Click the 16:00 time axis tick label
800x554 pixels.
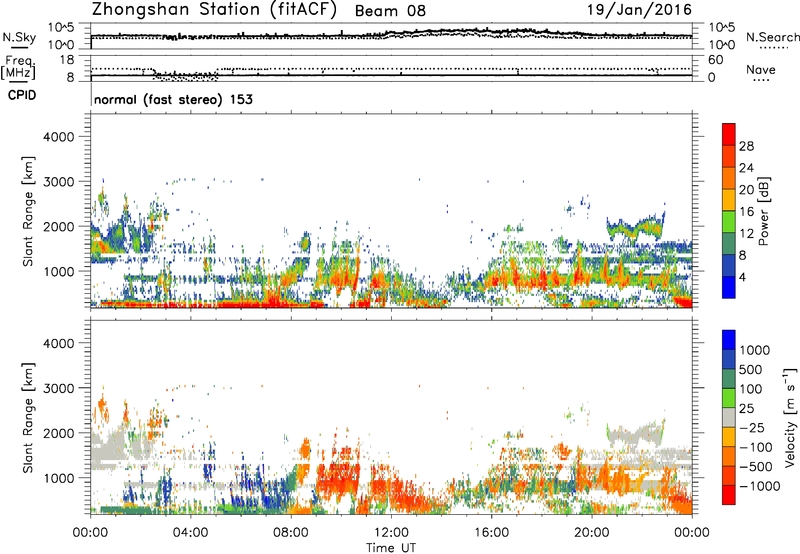[492, 533]
